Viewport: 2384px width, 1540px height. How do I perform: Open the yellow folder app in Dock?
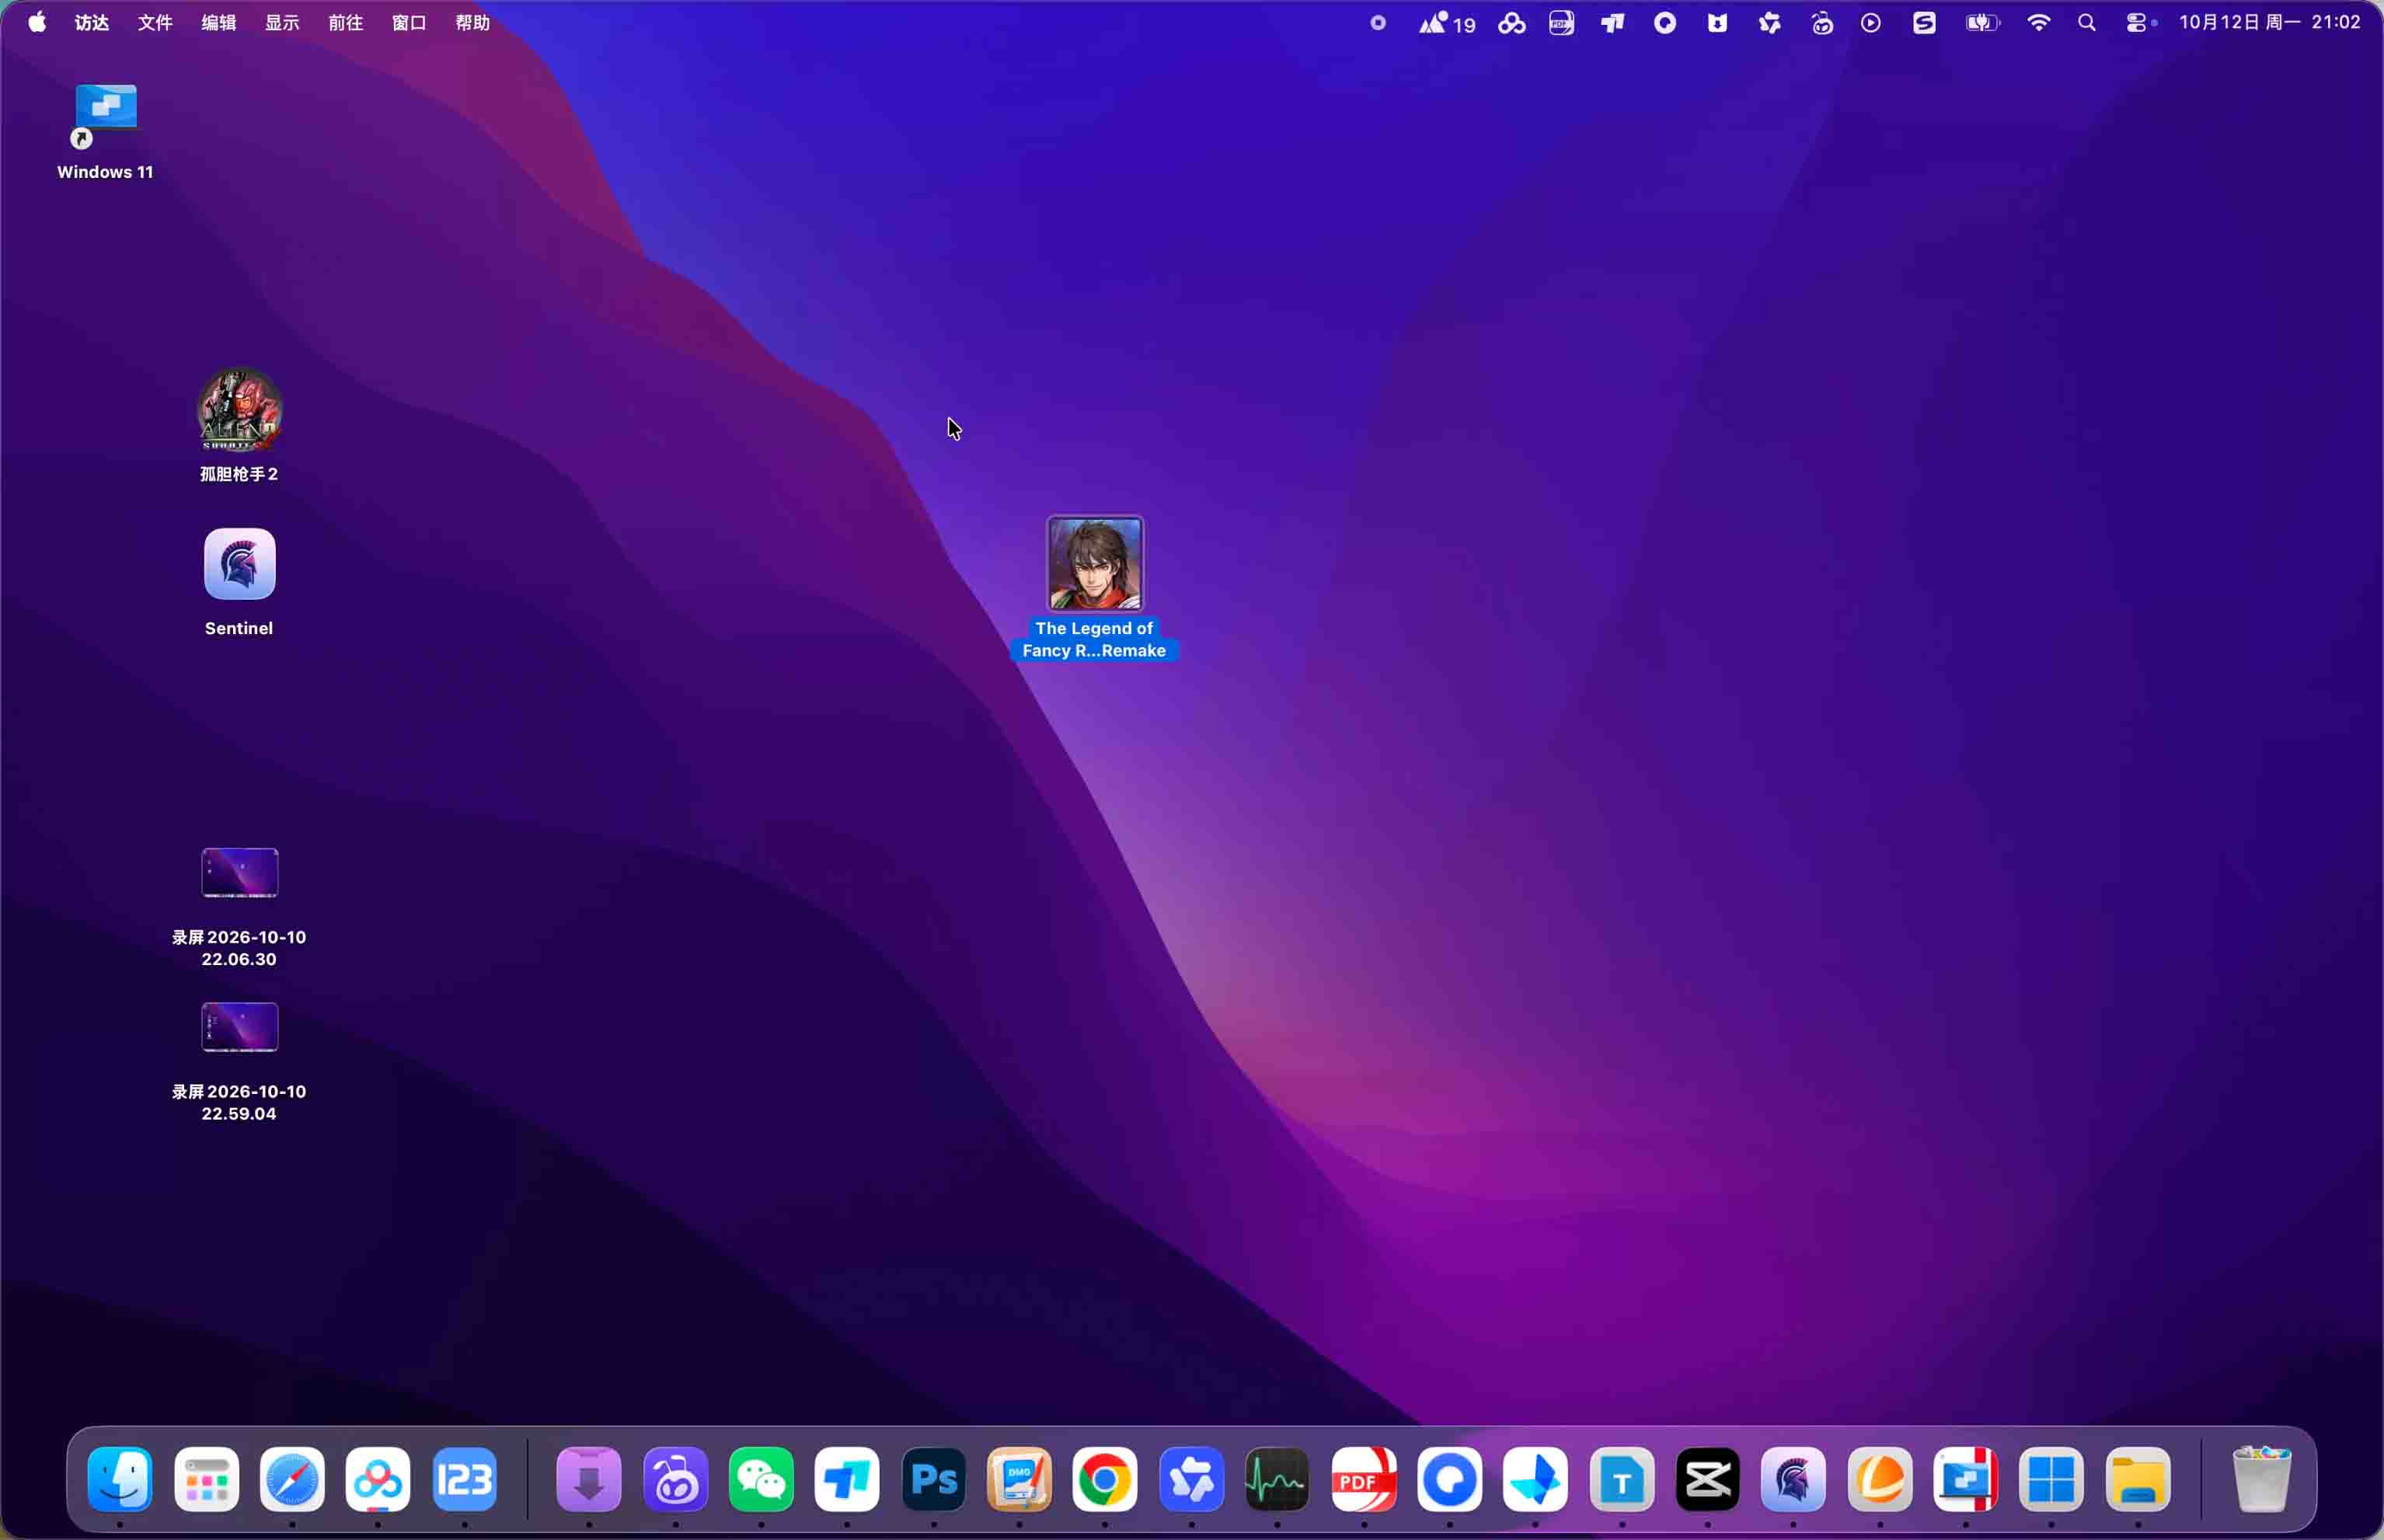2138,1479
